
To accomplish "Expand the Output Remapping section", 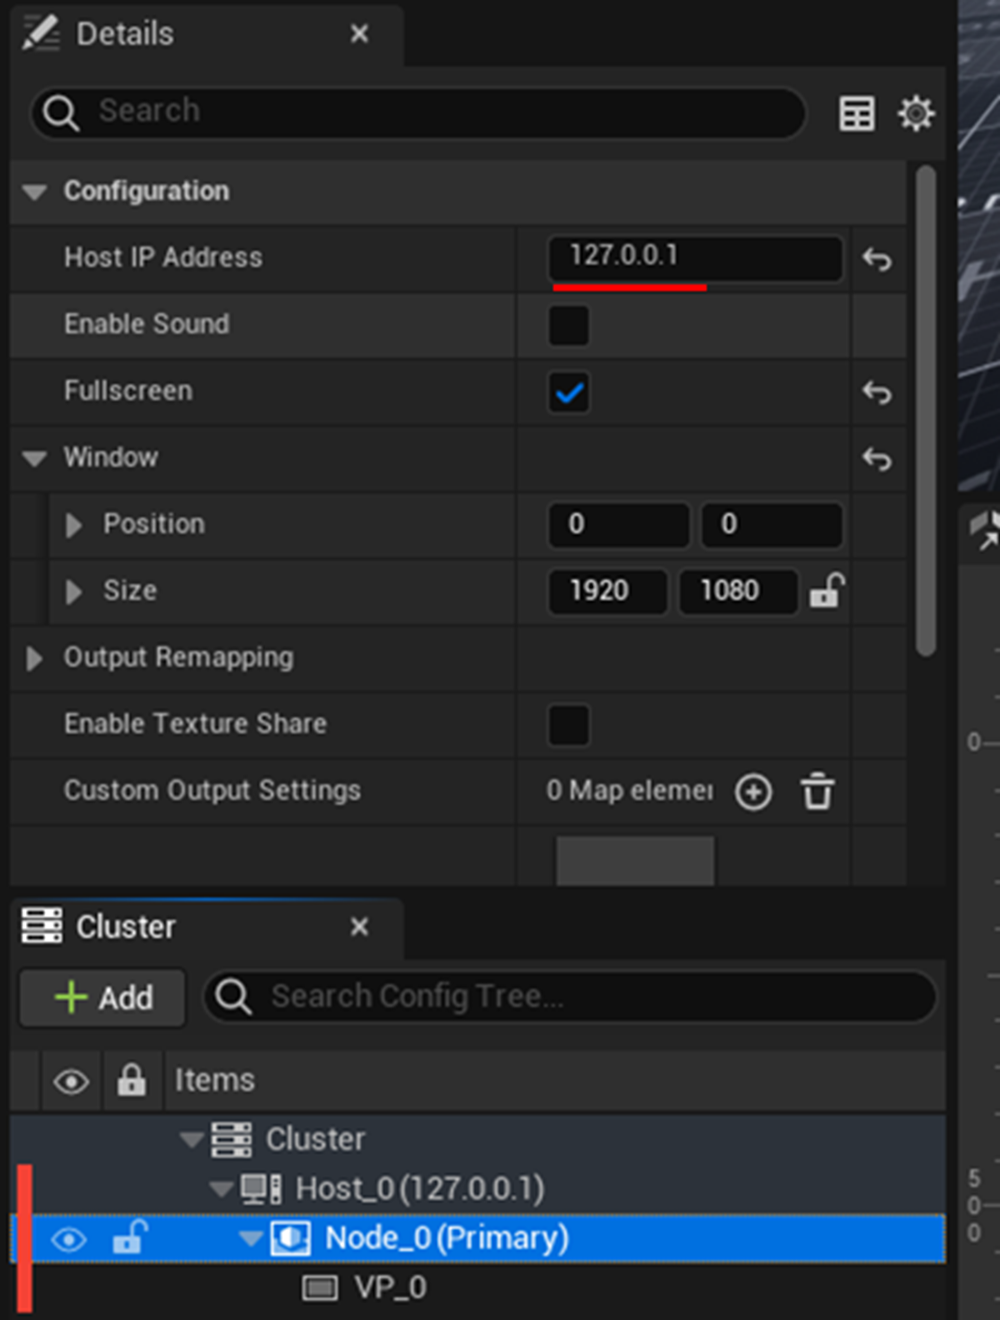I will (x=34, y=658).
